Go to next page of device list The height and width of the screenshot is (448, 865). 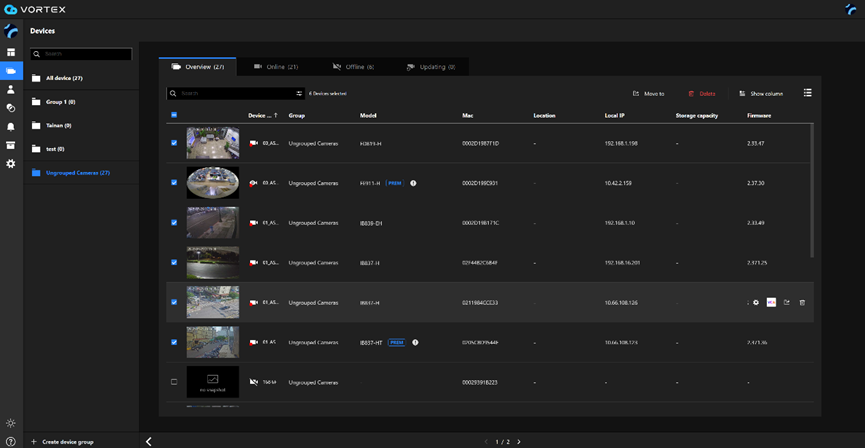[x=518, y=441]
